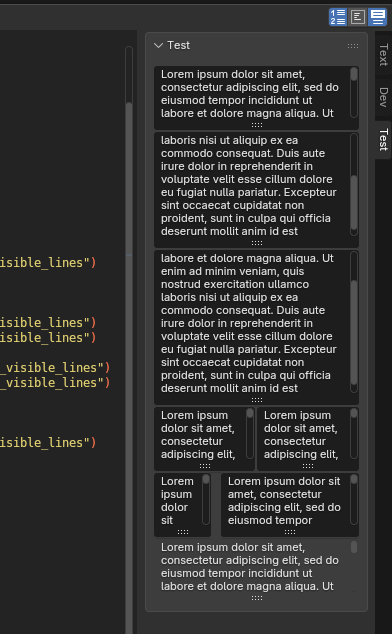392x634 pixels.
Task: Select the Test sidebar tab
Action: click(383, 139)
